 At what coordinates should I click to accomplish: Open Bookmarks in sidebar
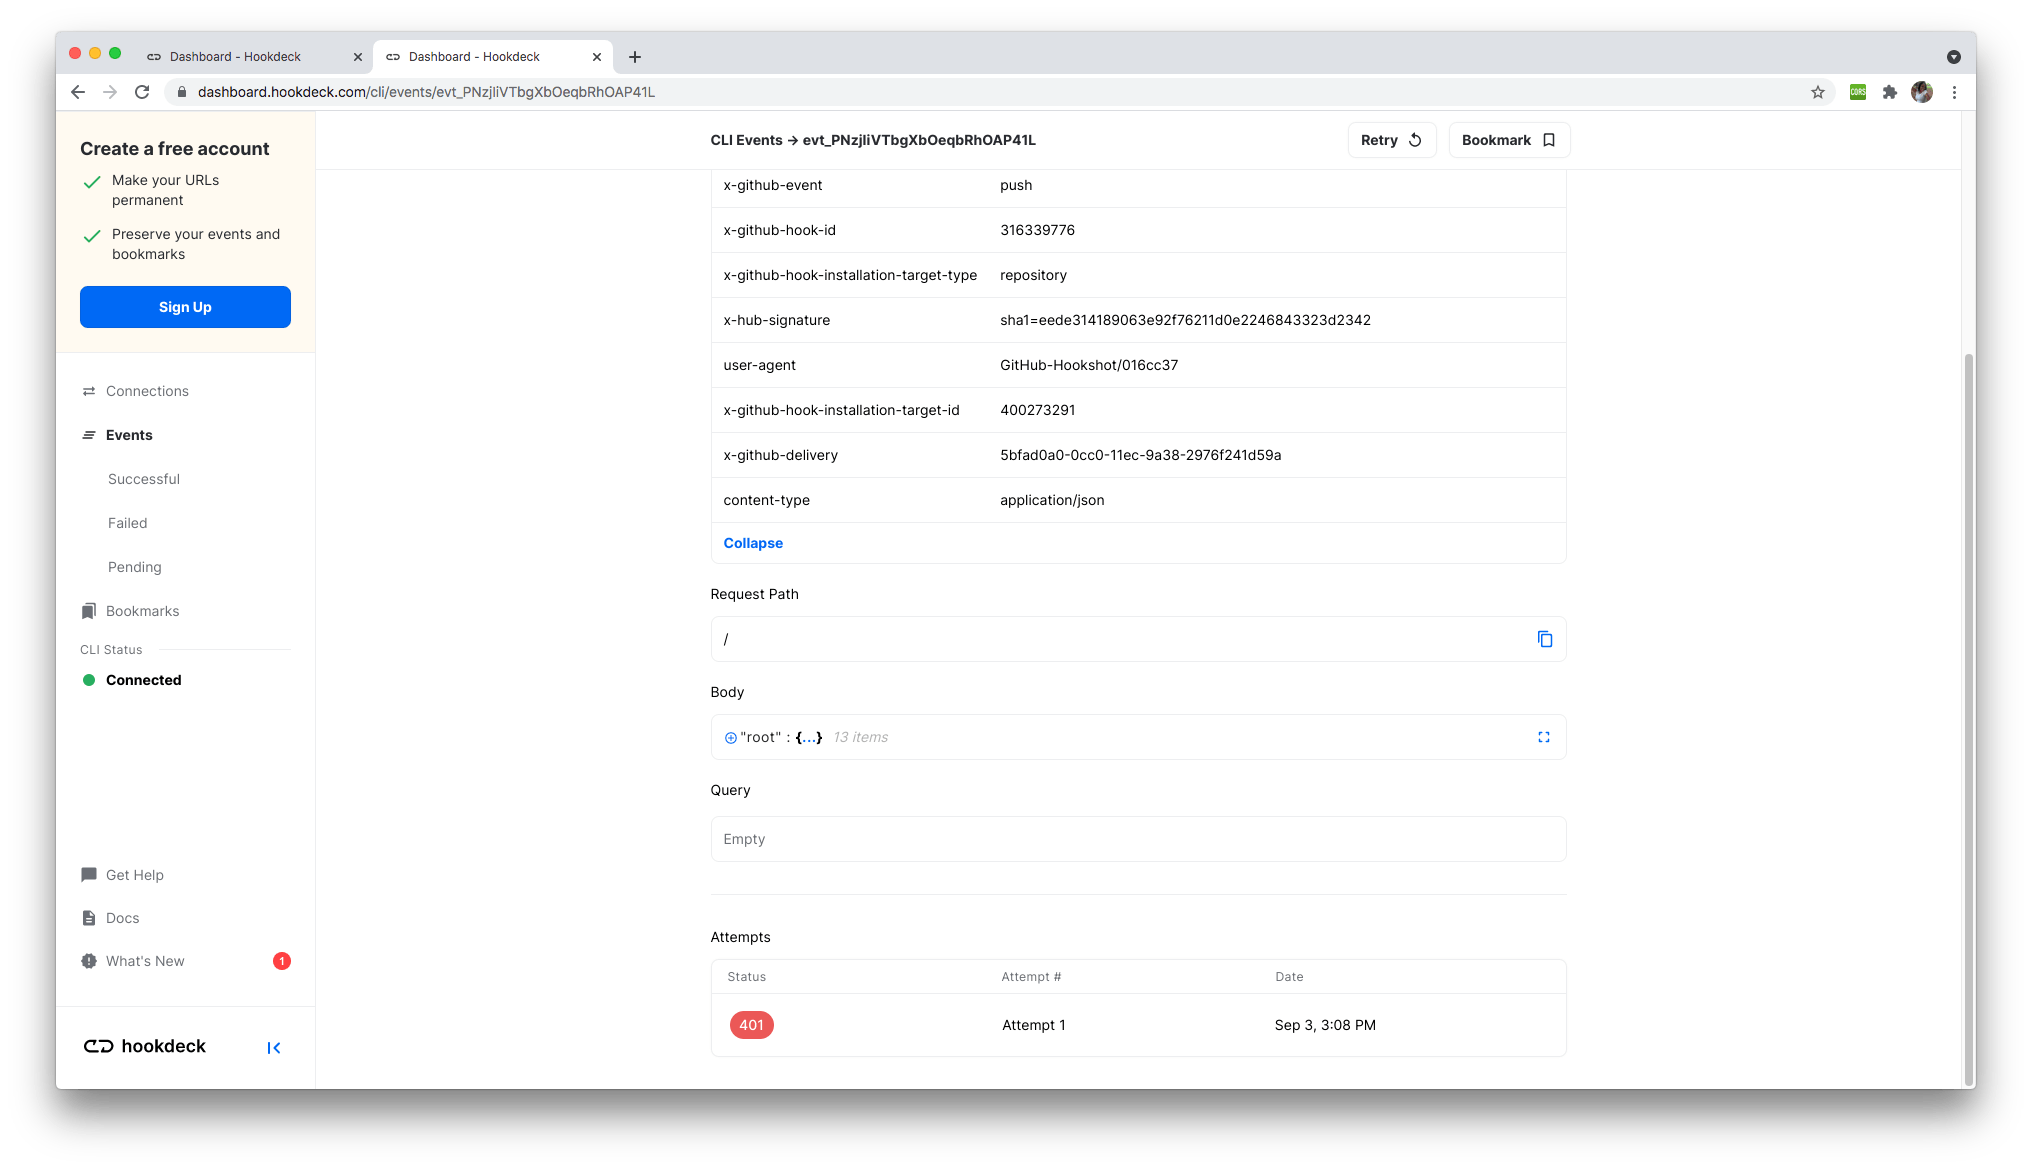point(142,611)
